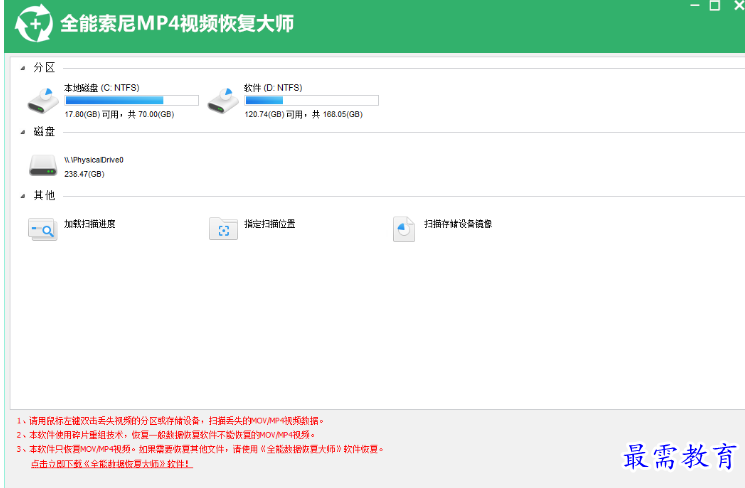Maximize the application window
This screenshot has width=745, height=488.
(715, 5)
